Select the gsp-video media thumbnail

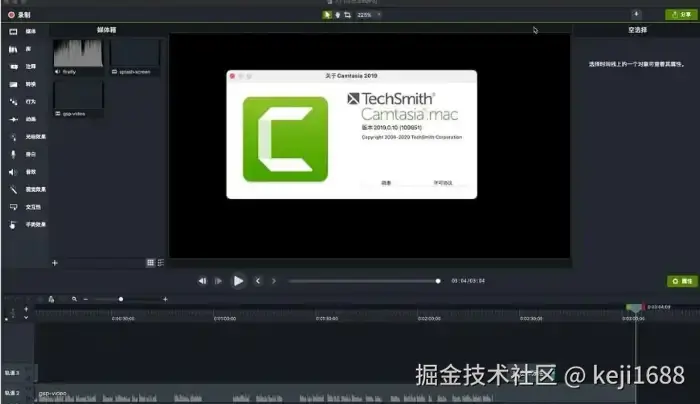pyautogui.click(x=78, y=96)
